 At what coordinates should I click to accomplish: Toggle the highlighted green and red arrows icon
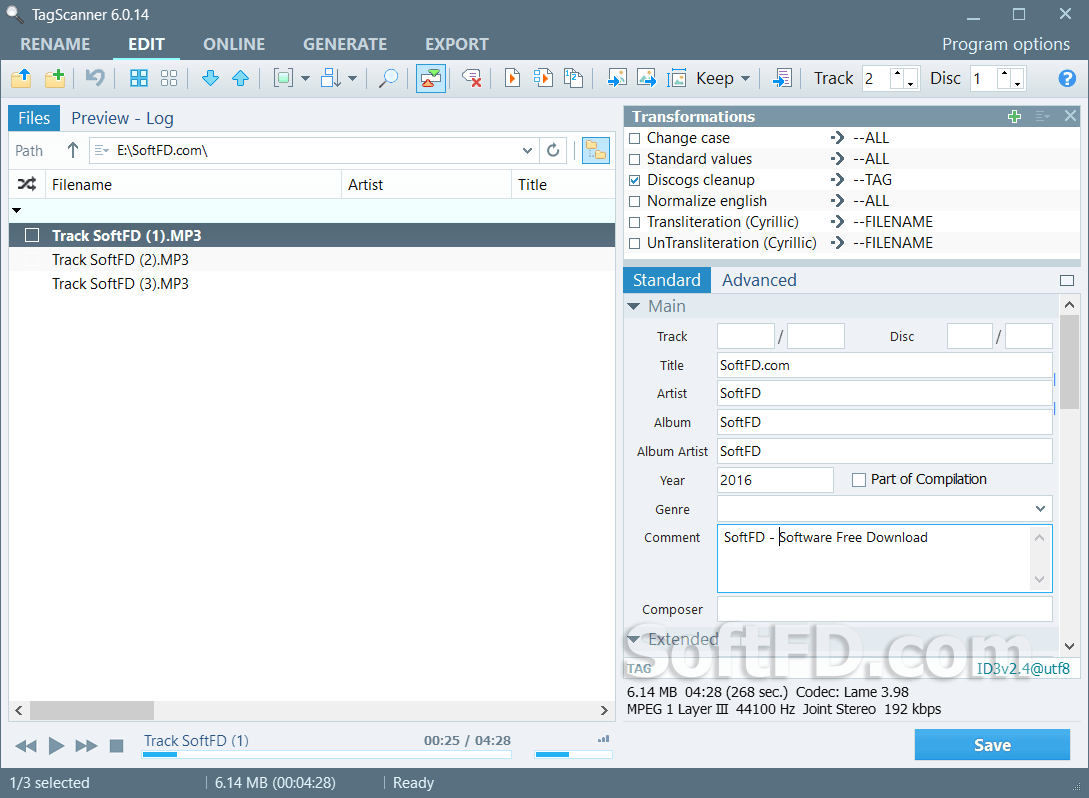[x=431, y=78]
